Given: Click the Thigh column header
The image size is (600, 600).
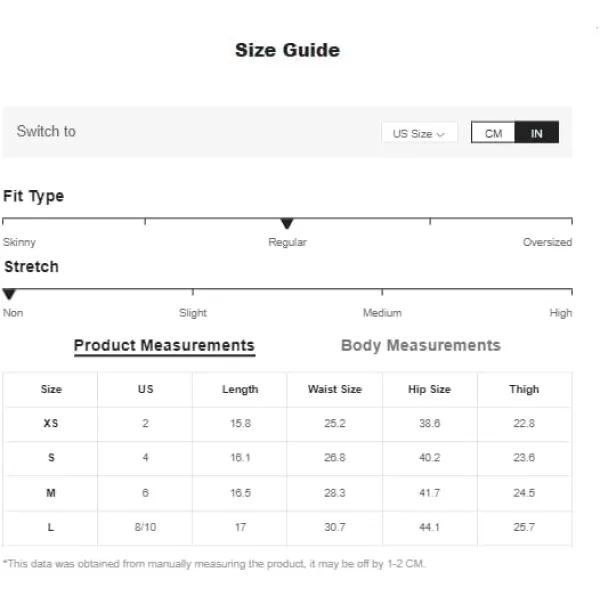Looking at the screenshot, I should click(x=524, y=389).
